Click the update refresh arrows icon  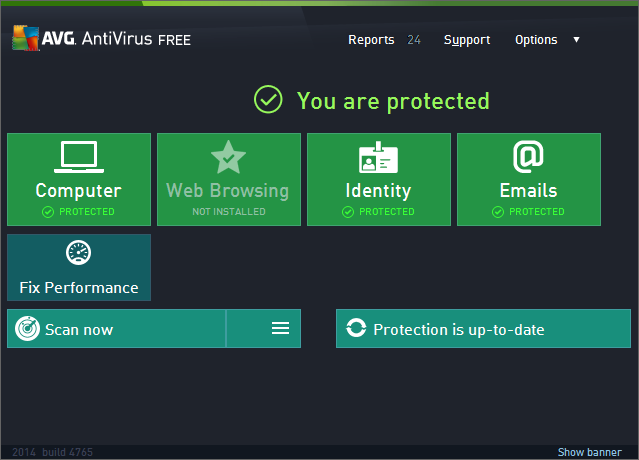point(356,328)
